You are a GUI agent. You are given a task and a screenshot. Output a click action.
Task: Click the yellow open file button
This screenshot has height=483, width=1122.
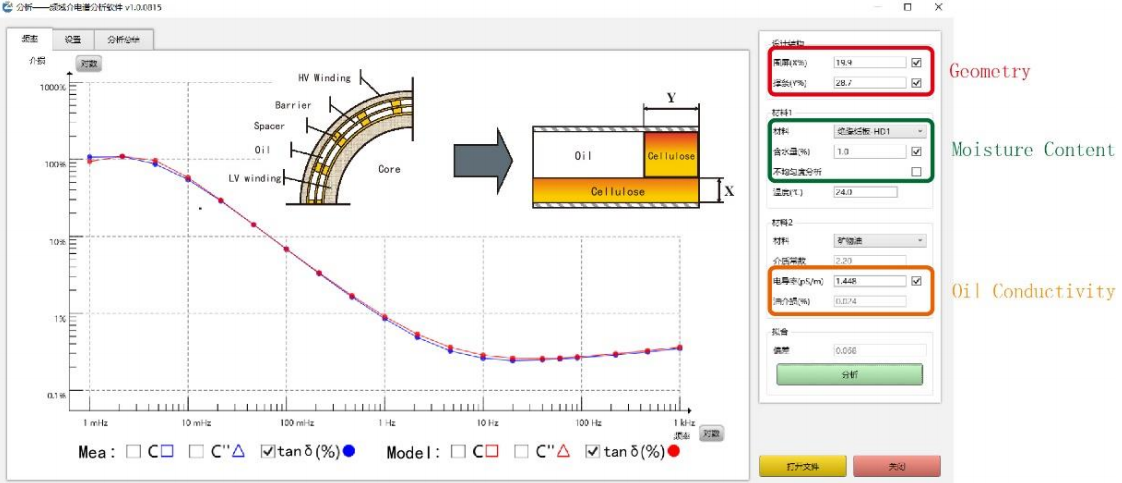click(x=803, y=467)
